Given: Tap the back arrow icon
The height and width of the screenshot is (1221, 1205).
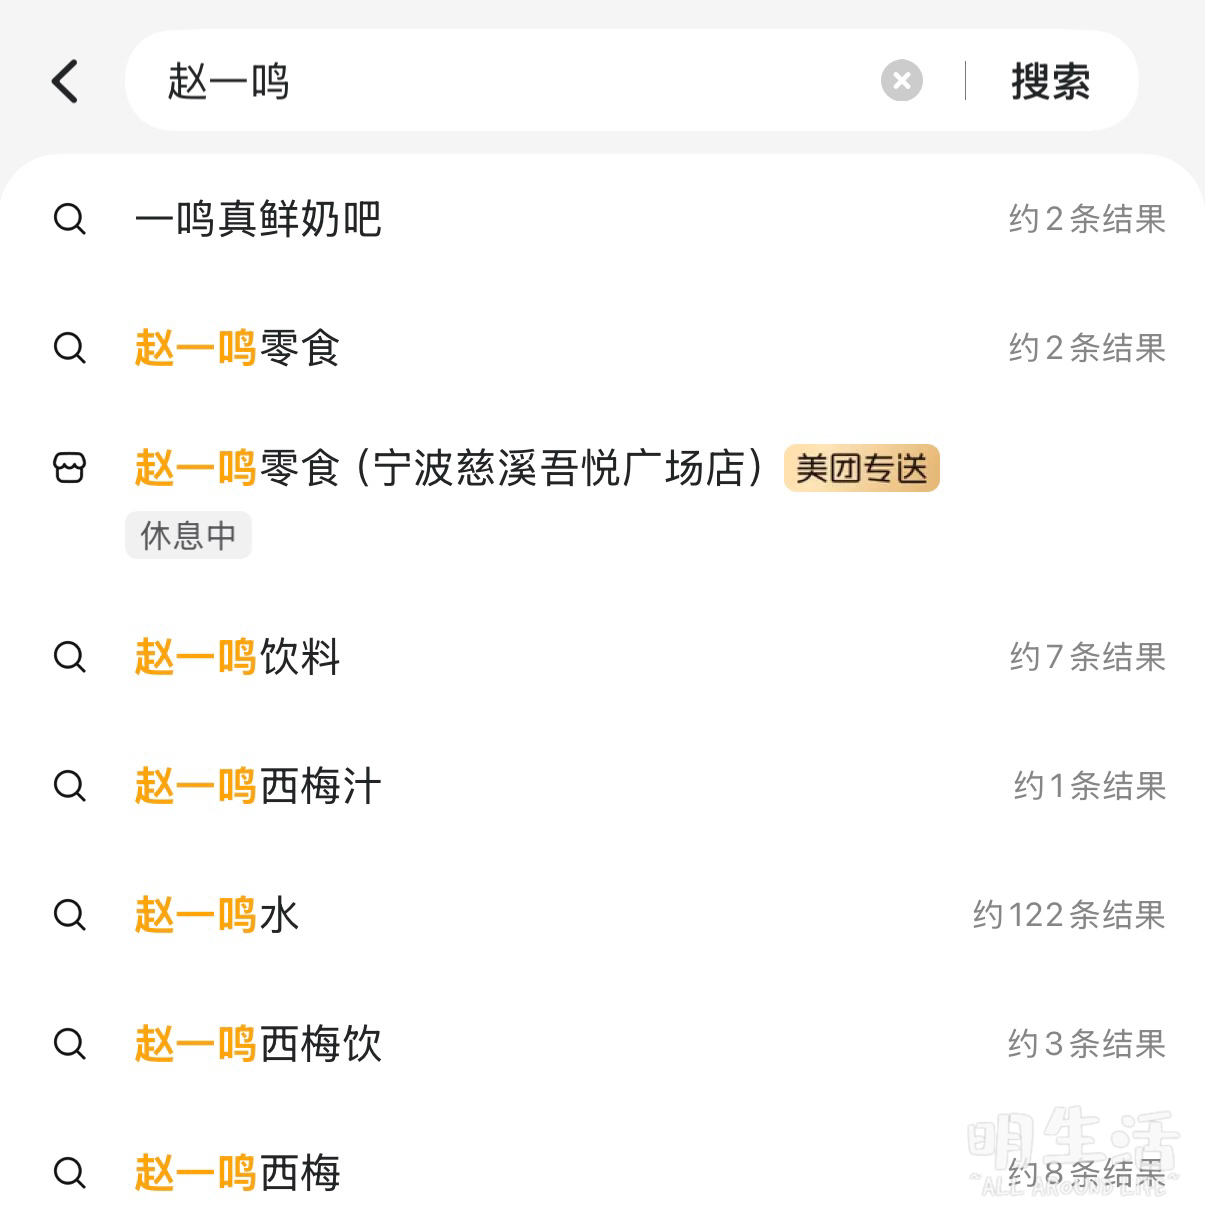Looking at the screenshot, I should [x=66, y=81].
